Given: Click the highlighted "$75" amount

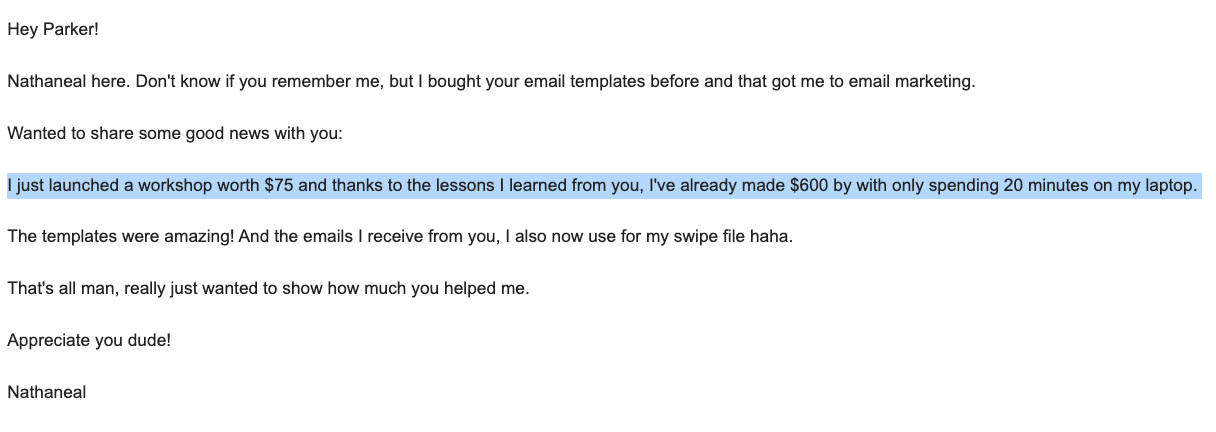Looking at the screenshot, I should coord(279,185).
